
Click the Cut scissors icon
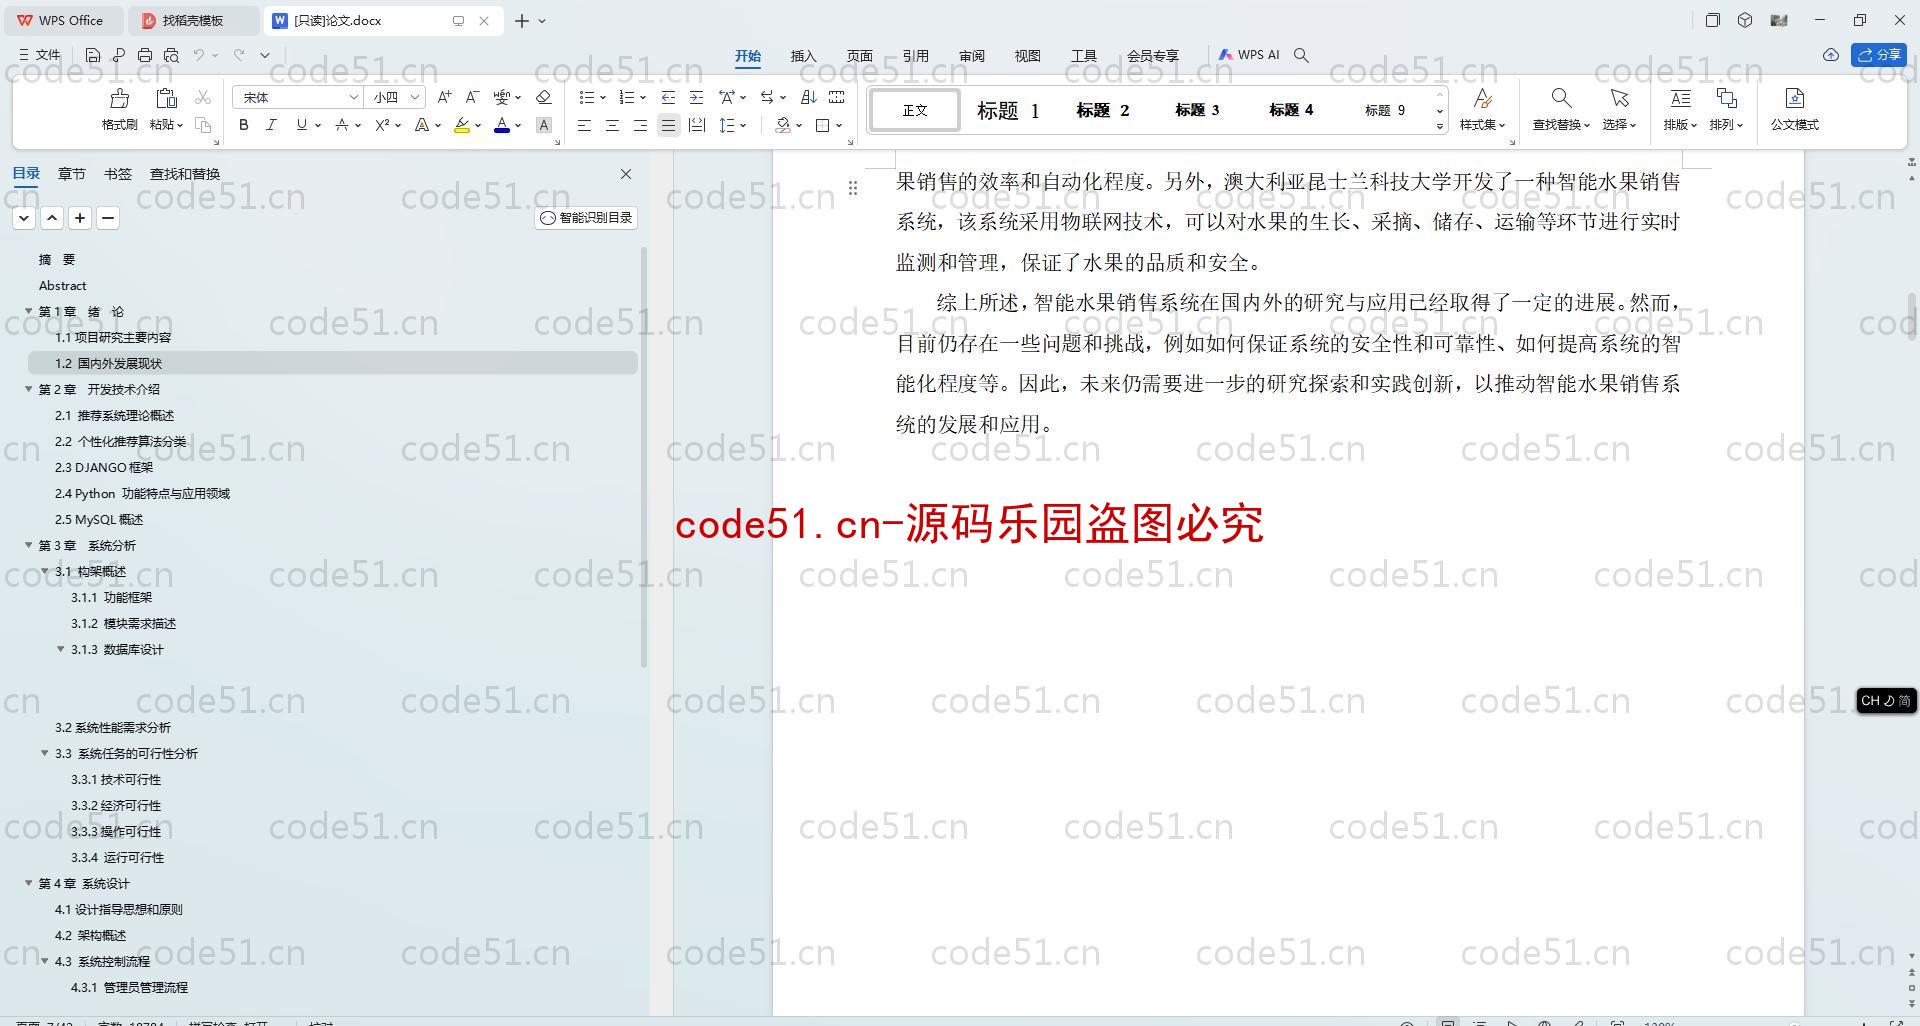203,97
